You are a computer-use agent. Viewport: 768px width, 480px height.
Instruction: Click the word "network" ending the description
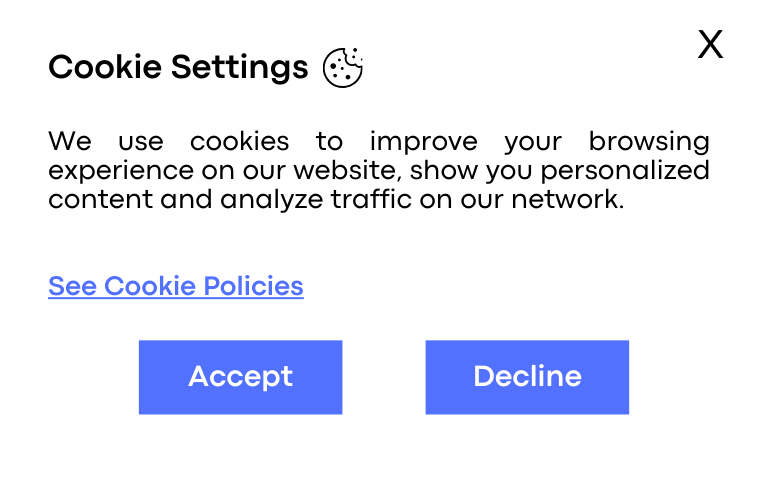tap(566, 199)
